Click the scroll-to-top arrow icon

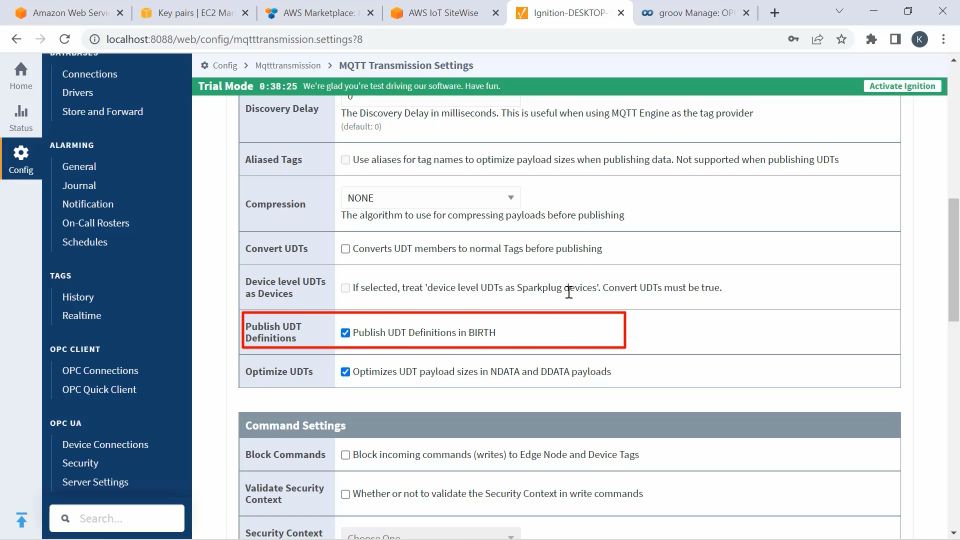(x=21, y=520)
